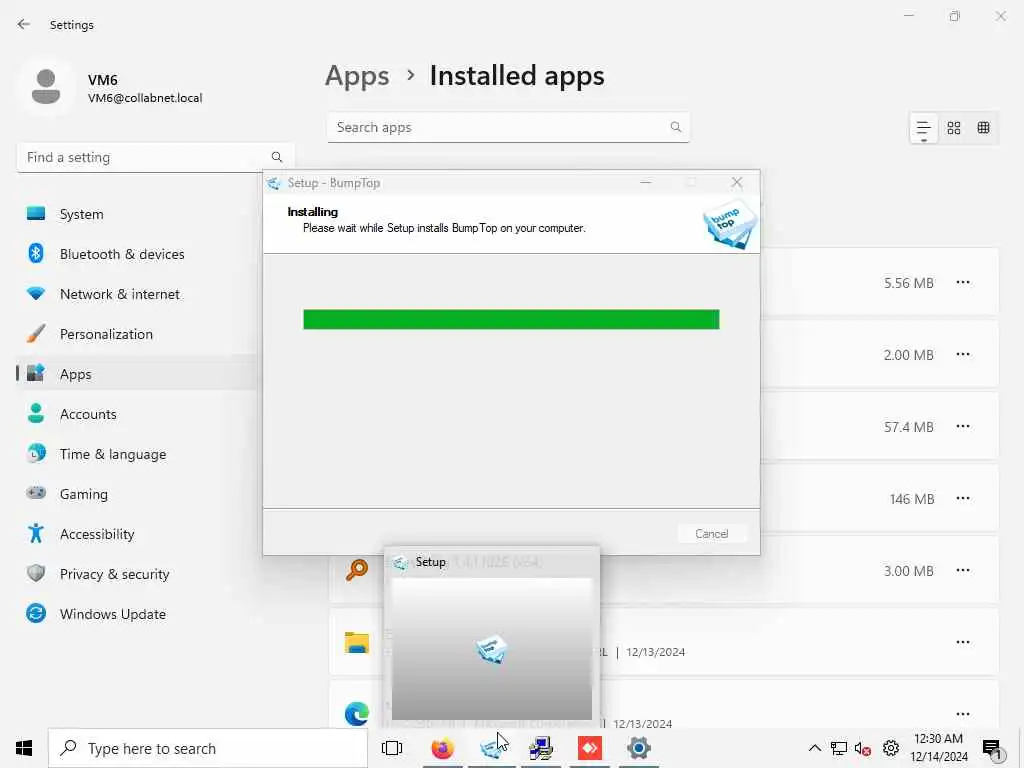Open the taskbar clock showing 12:30 AM

point(938,748)
